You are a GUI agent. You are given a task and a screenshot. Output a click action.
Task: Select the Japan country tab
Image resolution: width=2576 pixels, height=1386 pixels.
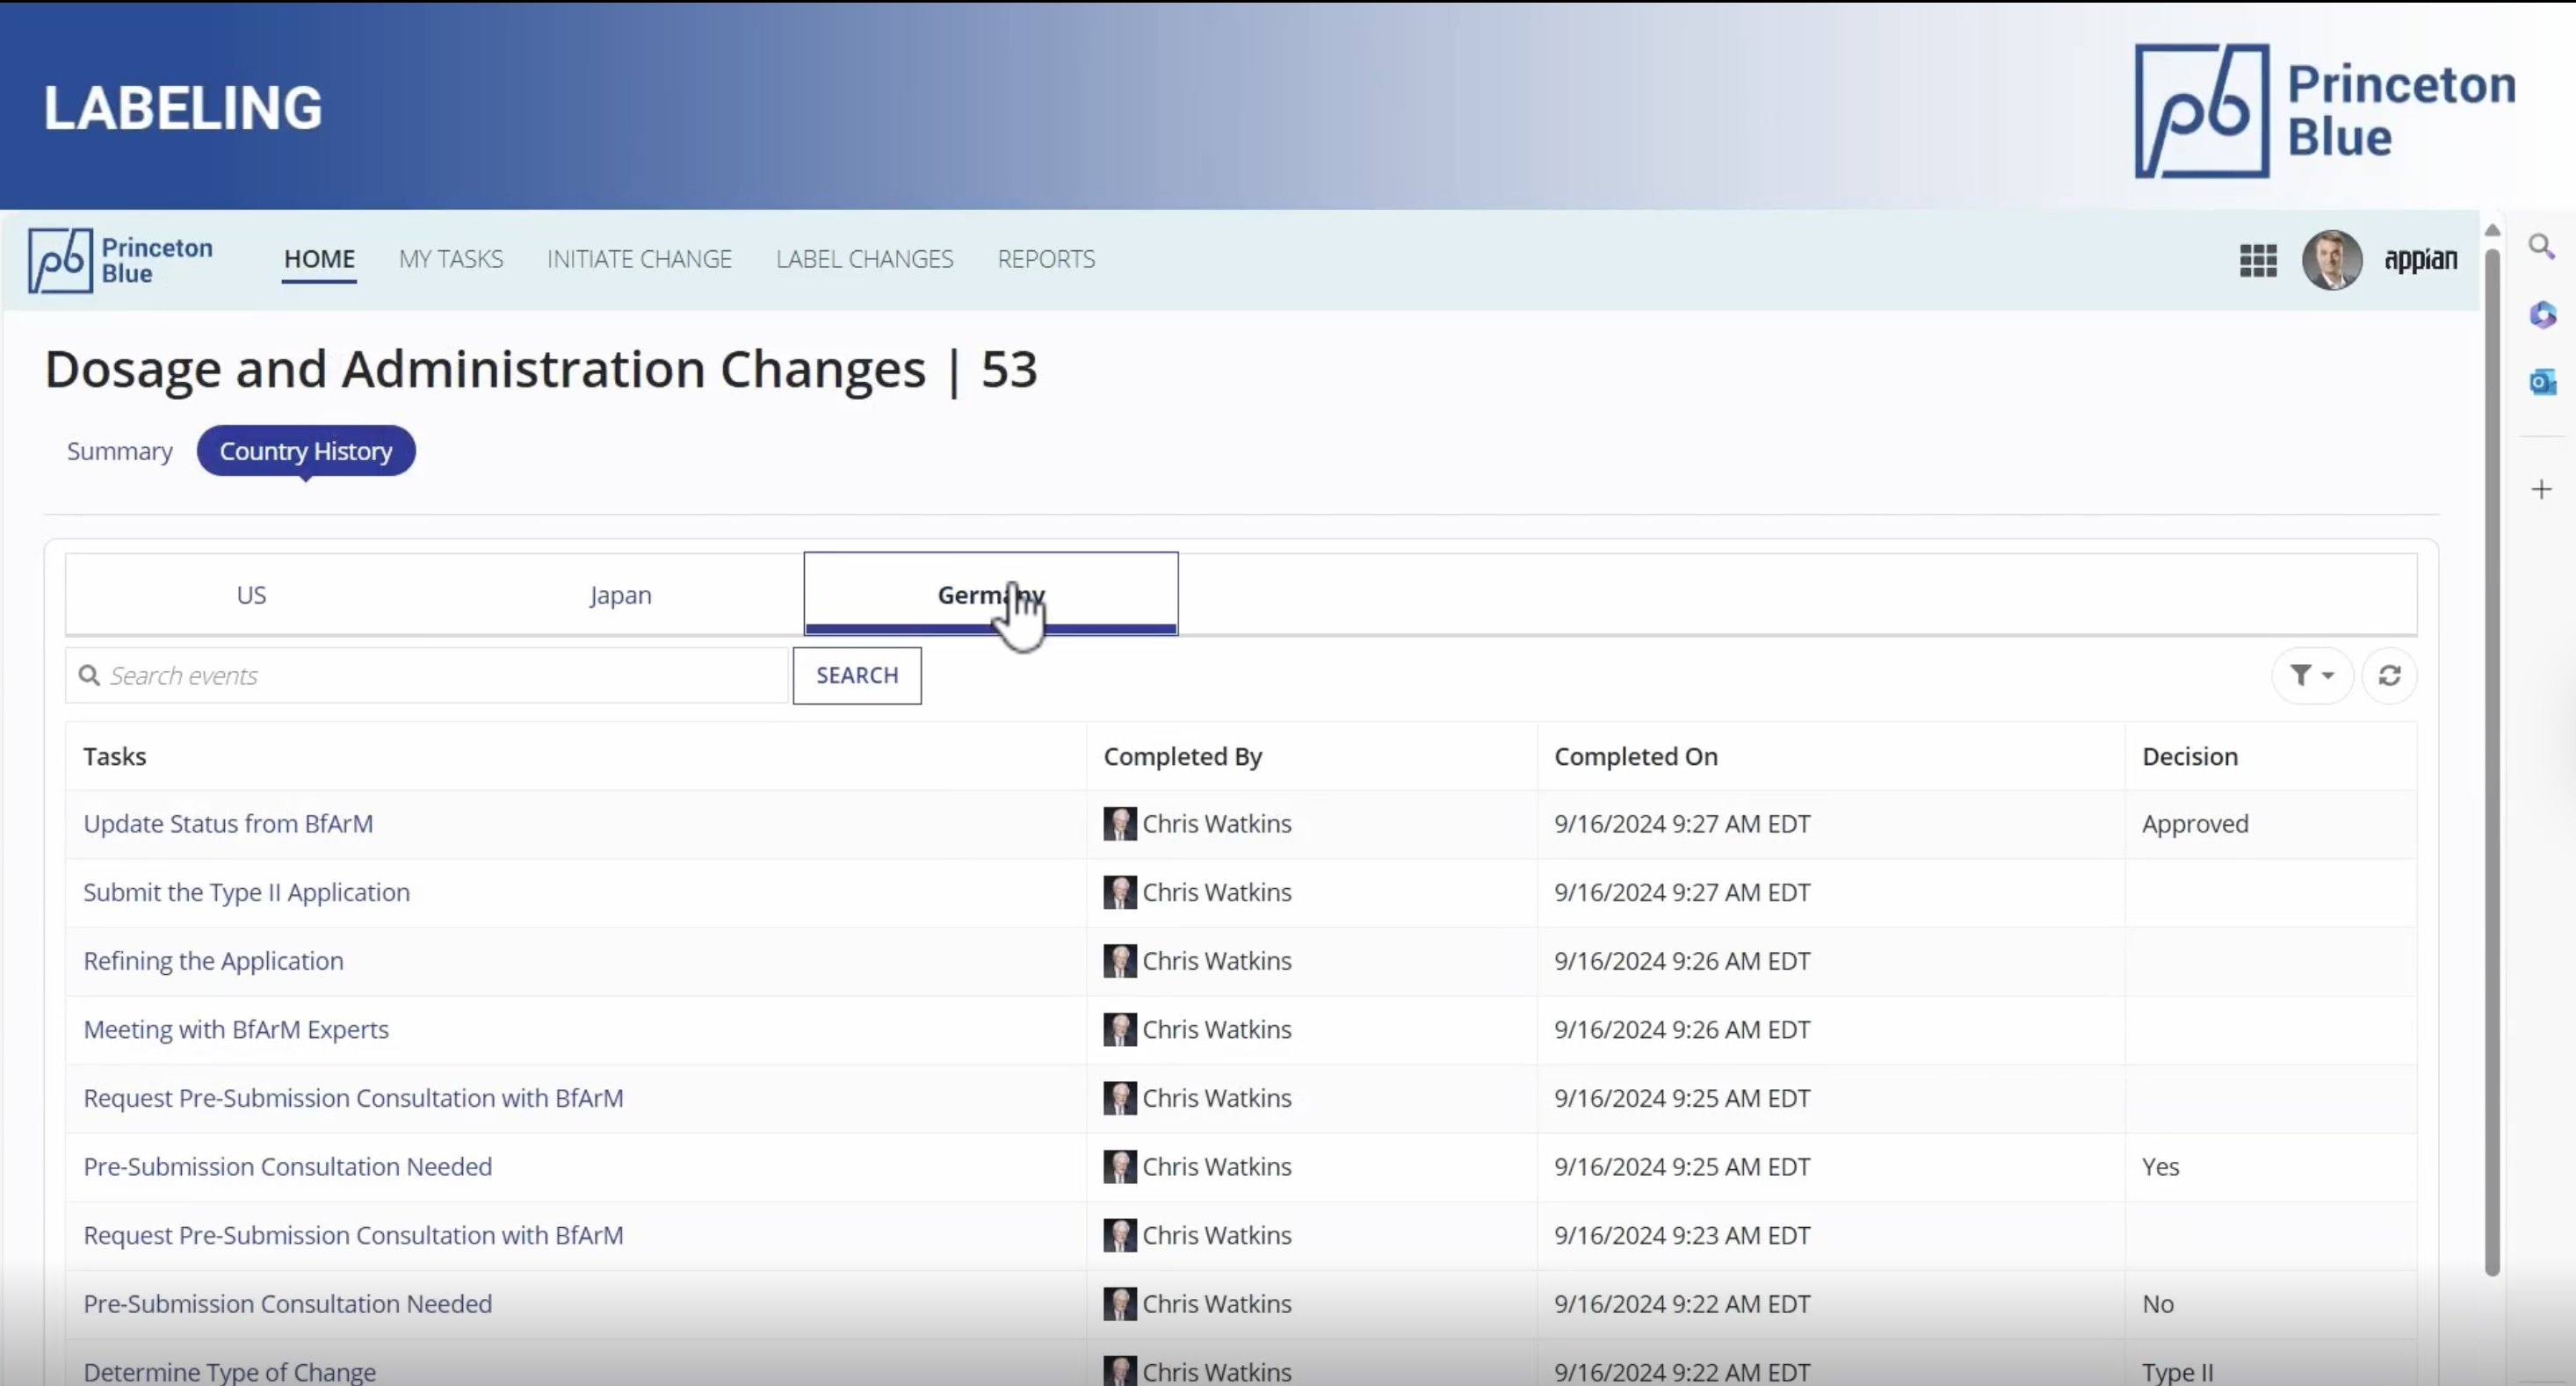(620, 595)
